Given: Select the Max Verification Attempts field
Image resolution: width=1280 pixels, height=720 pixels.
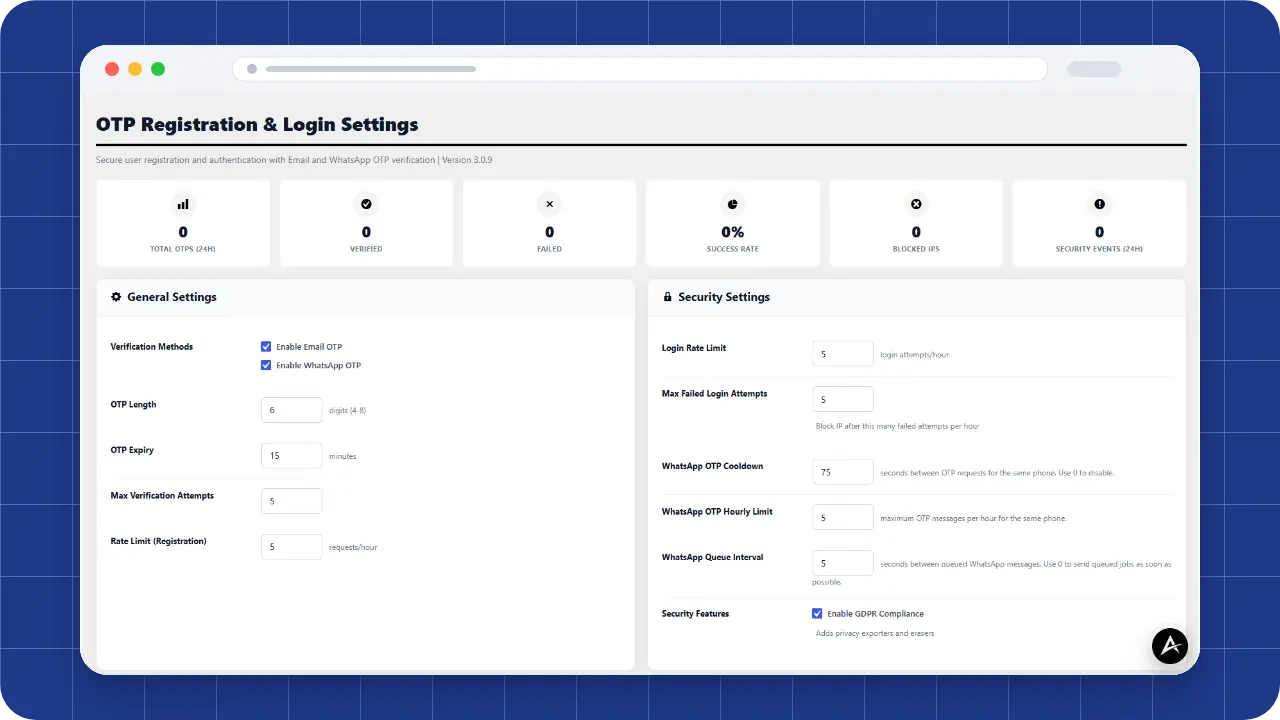Looking at the screenshot, I should 292,501.
